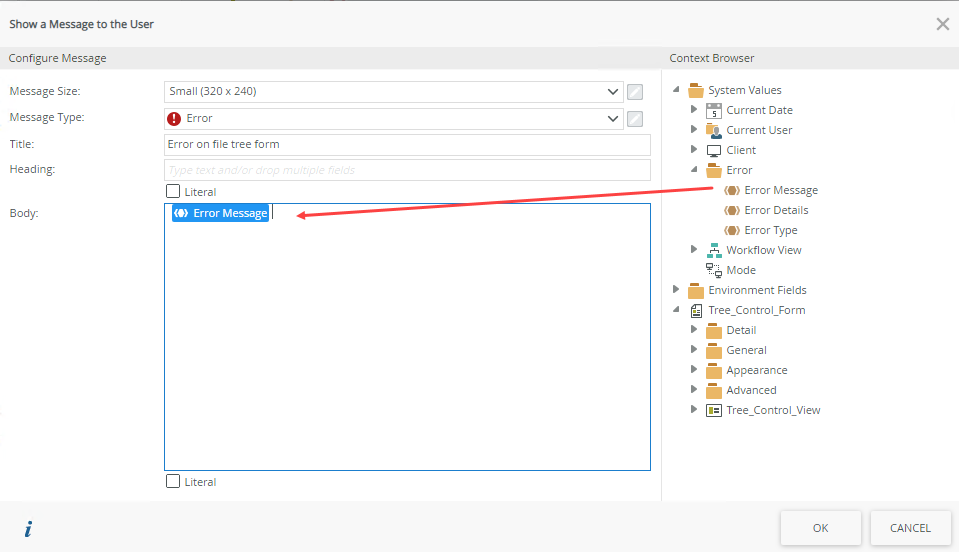Click the Tree_Control_Form document icon
This screenshot has height=552, width=959.
click(x=696, y=311)
